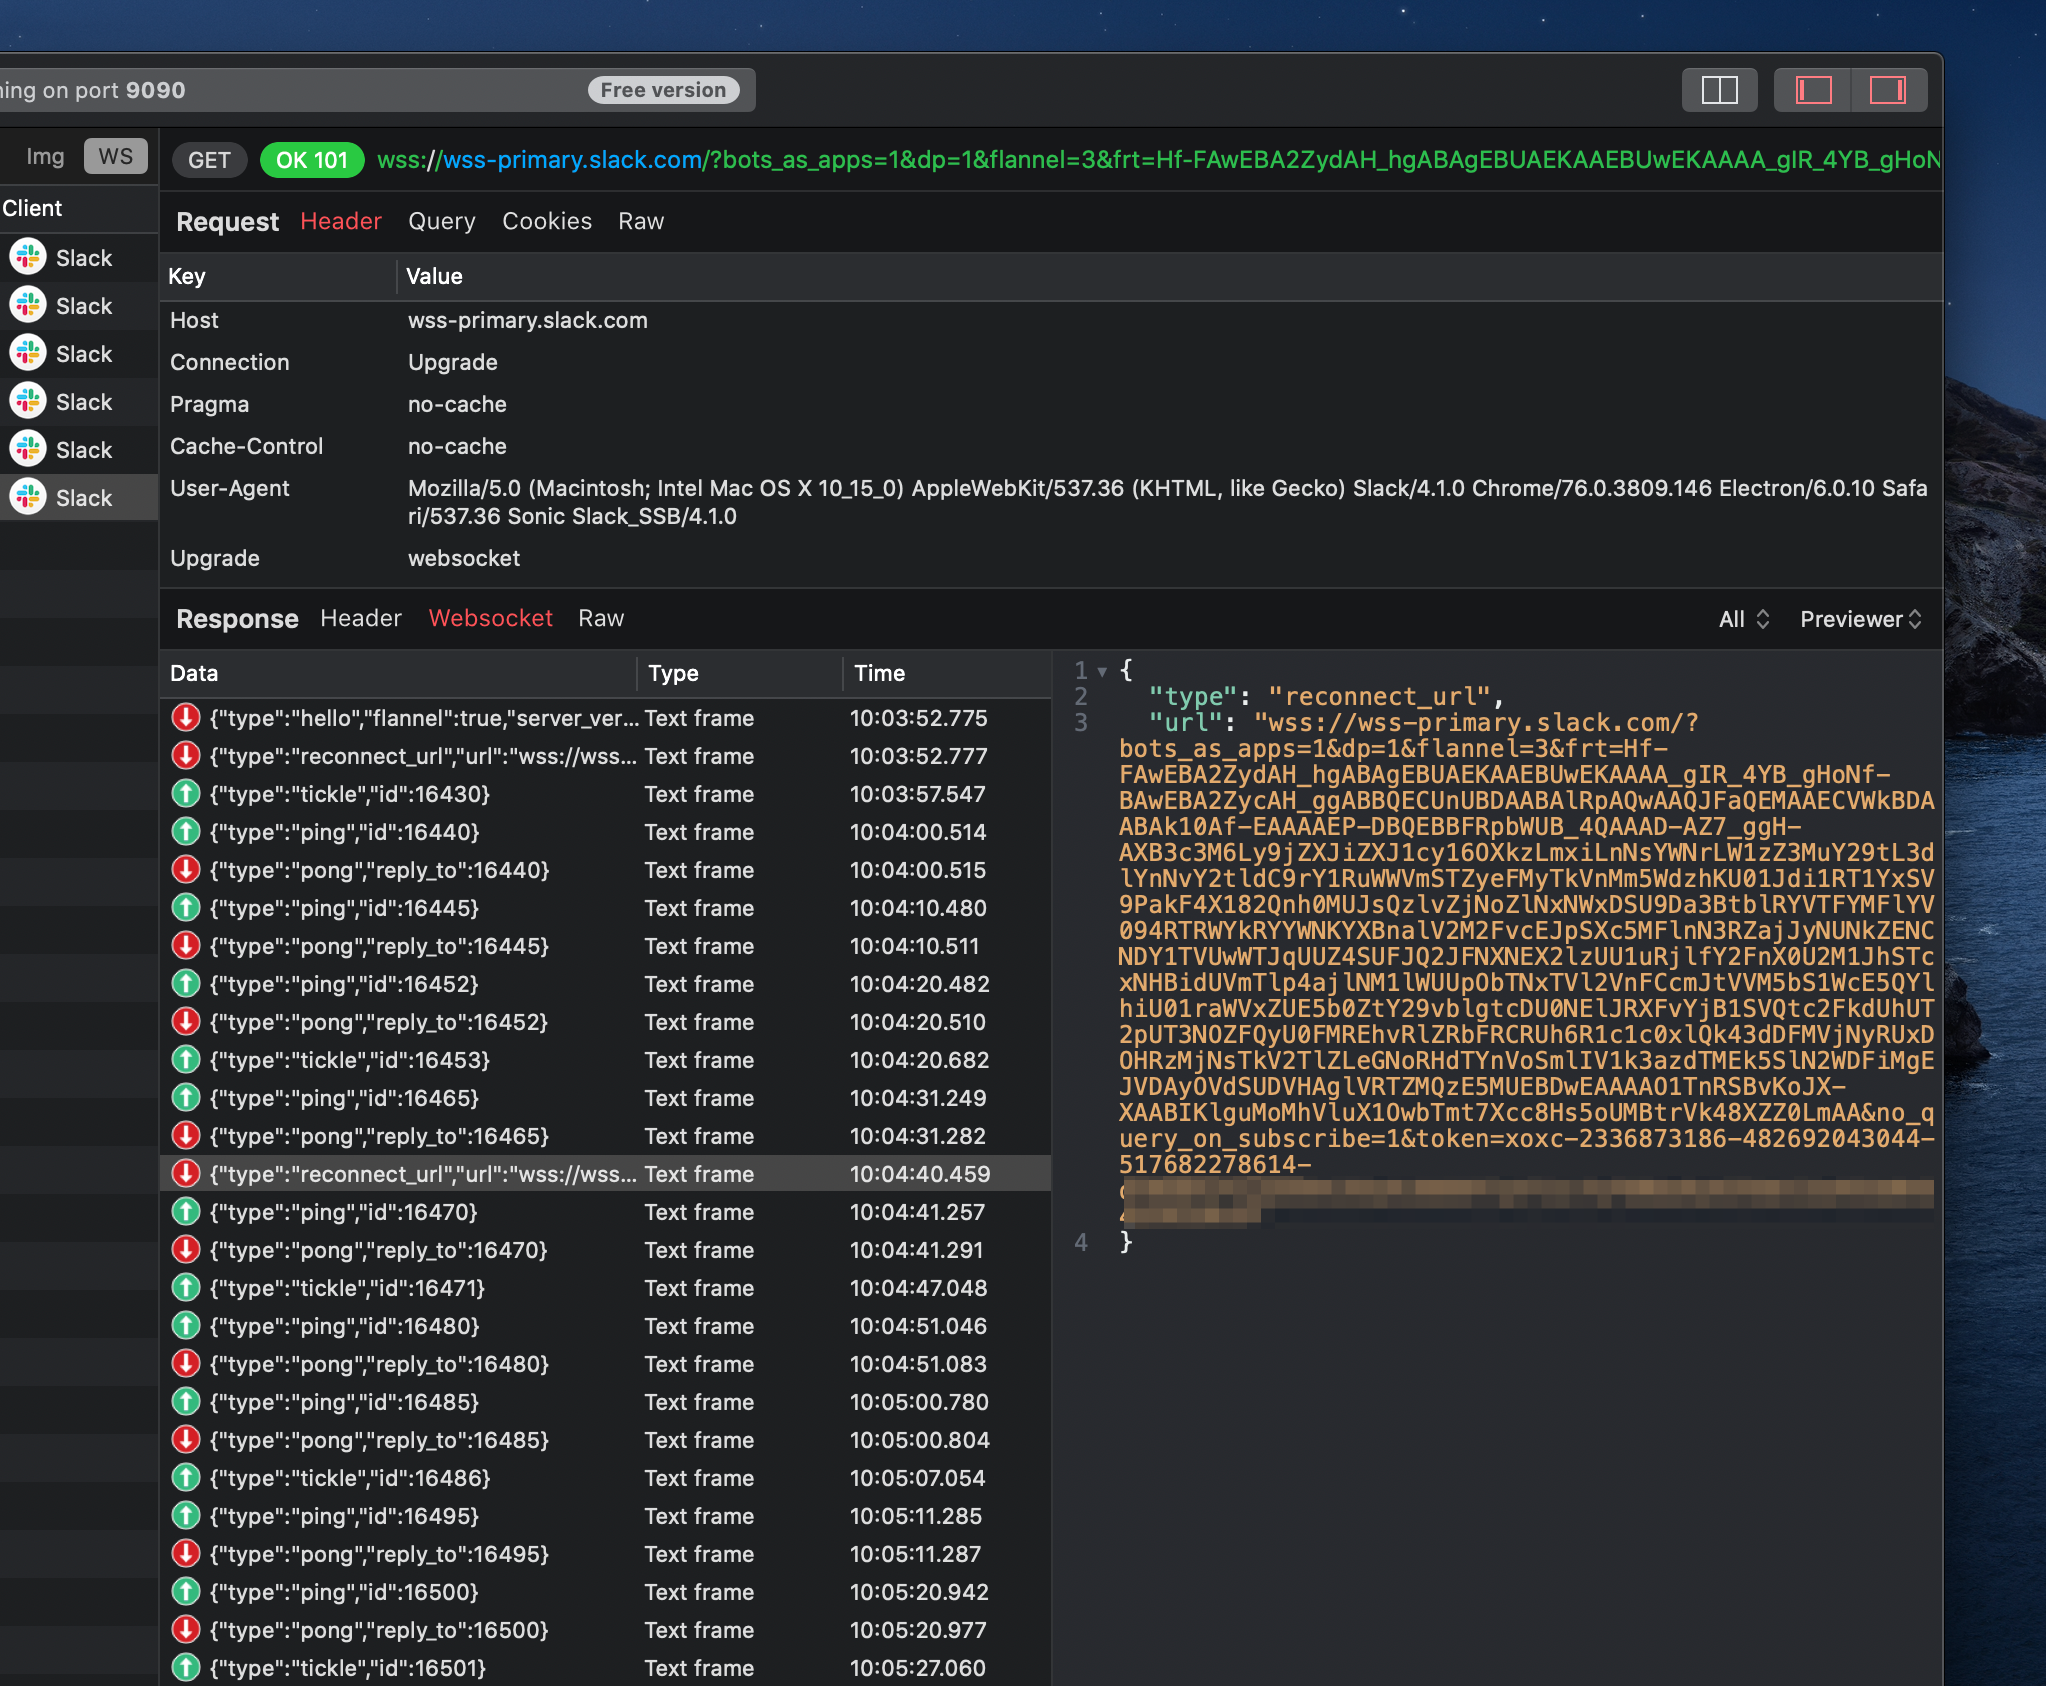Select the Cache-Control header row
2046x1686 pixels.
point(1050,446)
